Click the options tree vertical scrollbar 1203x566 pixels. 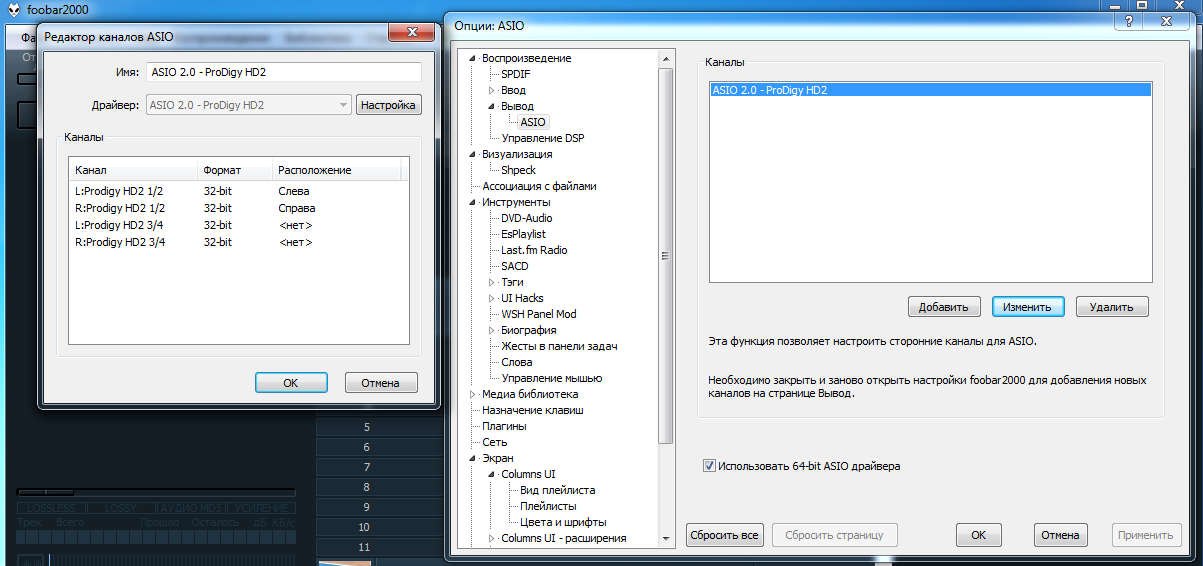pyautogui.click(x=665, y=257)
